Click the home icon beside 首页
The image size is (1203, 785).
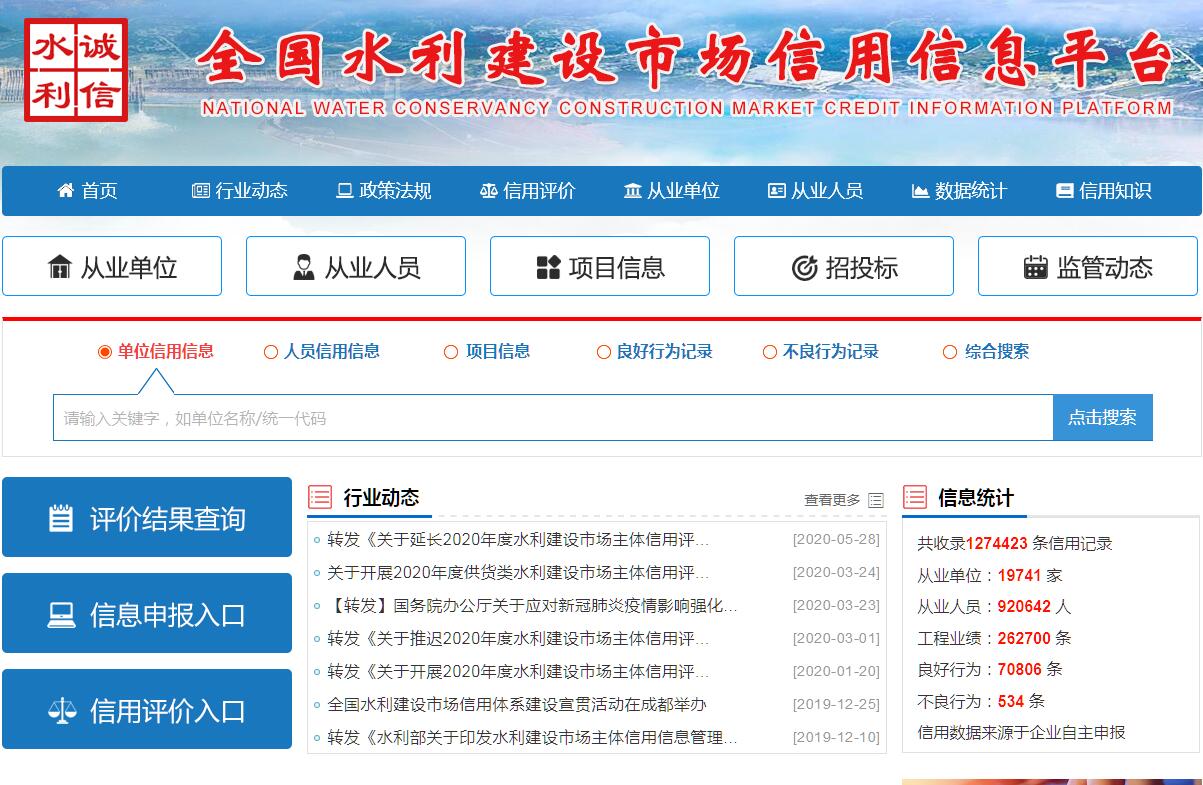pyautogui.click(x=66, y=190)
